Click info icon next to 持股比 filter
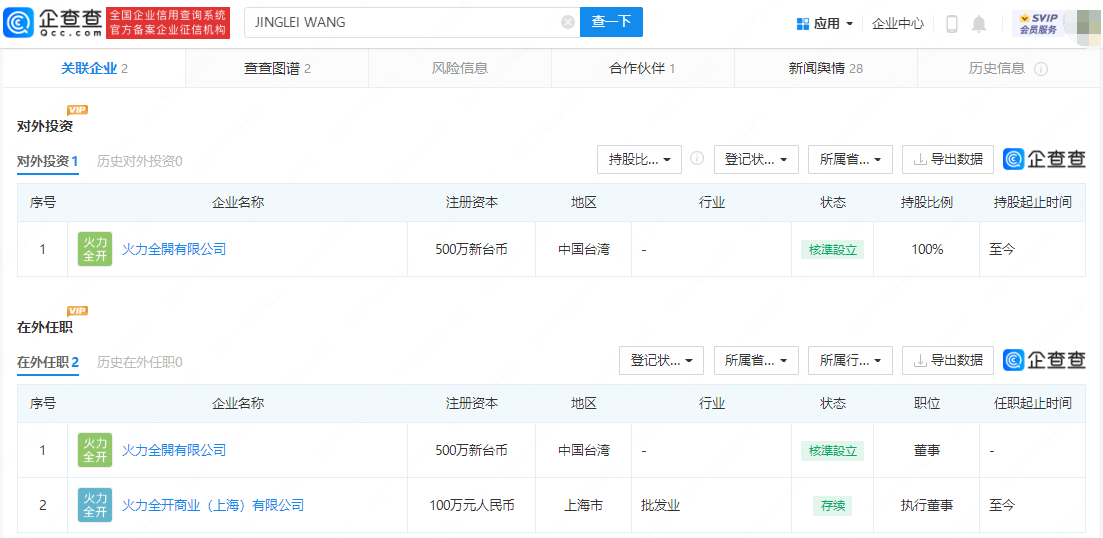Screen dimensions: 1103x538 697,158
